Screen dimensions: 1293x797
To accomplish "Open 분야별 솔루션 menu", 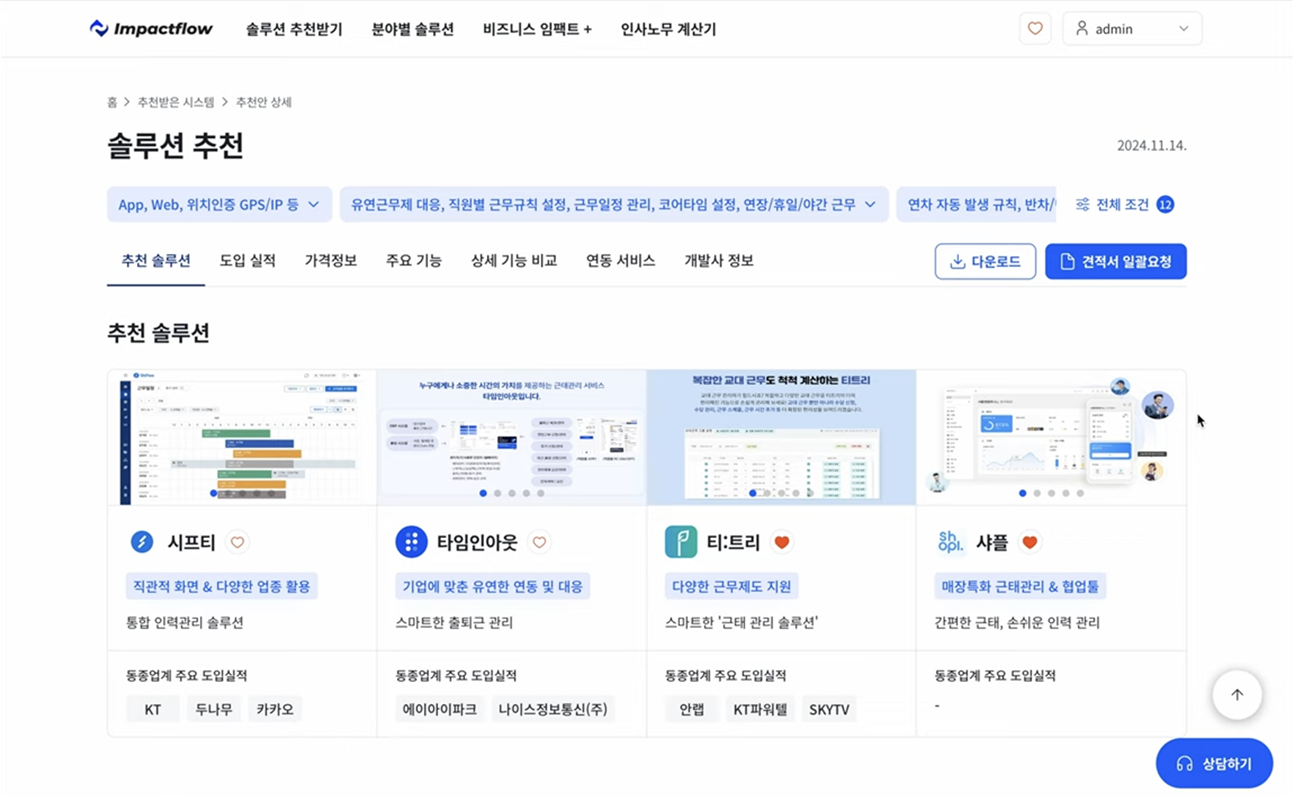I will (413, 29).
